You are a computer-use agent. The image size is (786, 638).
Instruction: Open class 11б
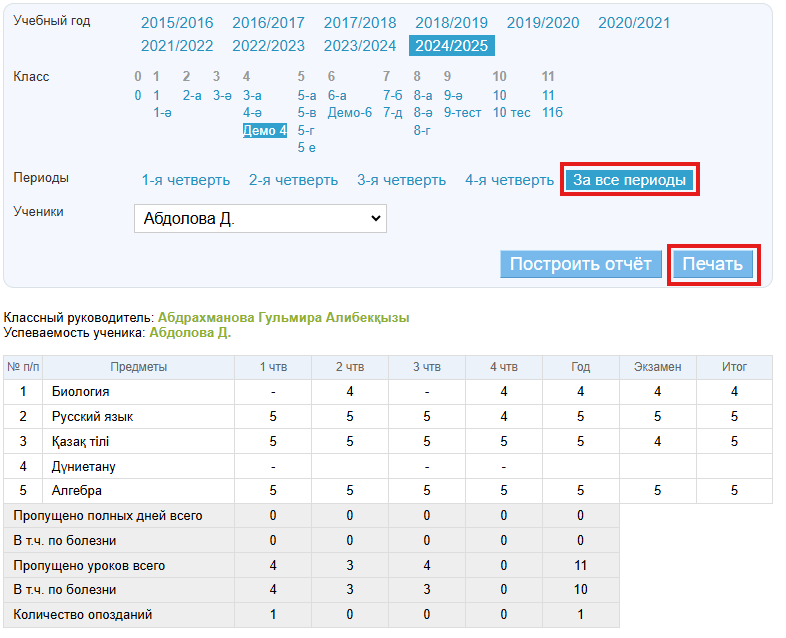click(552, 112)
